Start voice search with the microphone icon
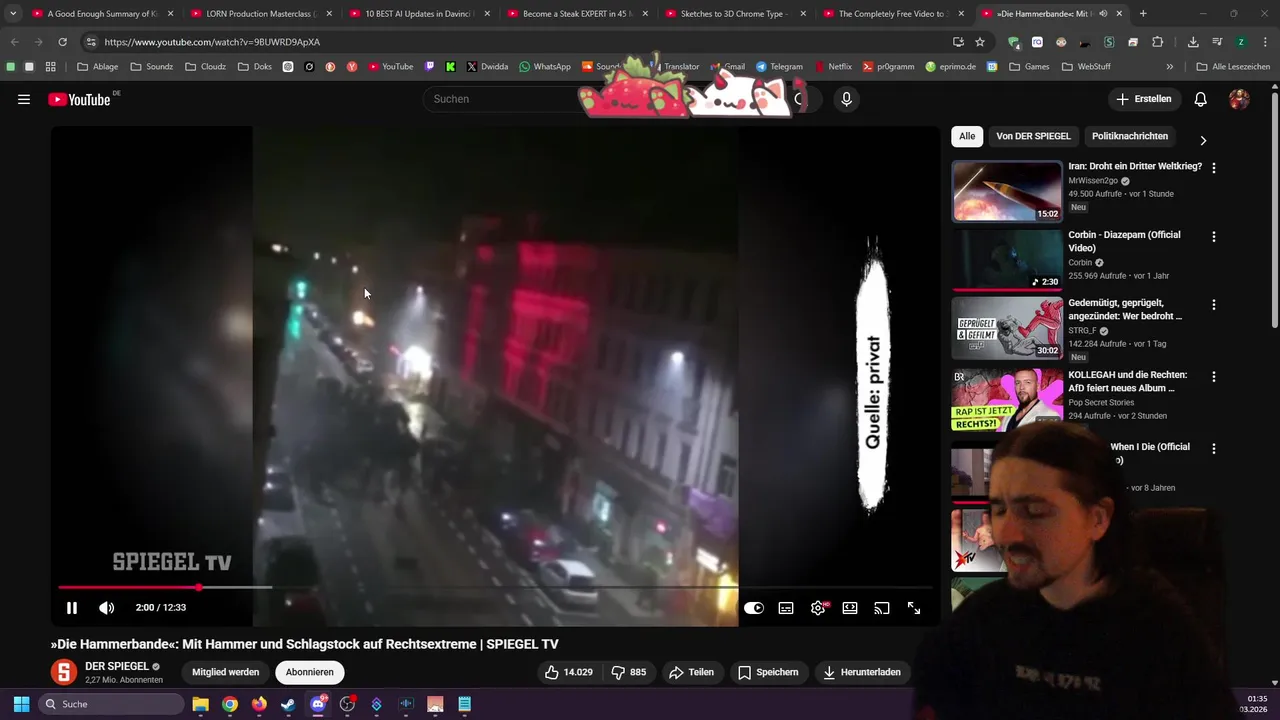This screenshot has height=720, width=1280. (846, 99)
